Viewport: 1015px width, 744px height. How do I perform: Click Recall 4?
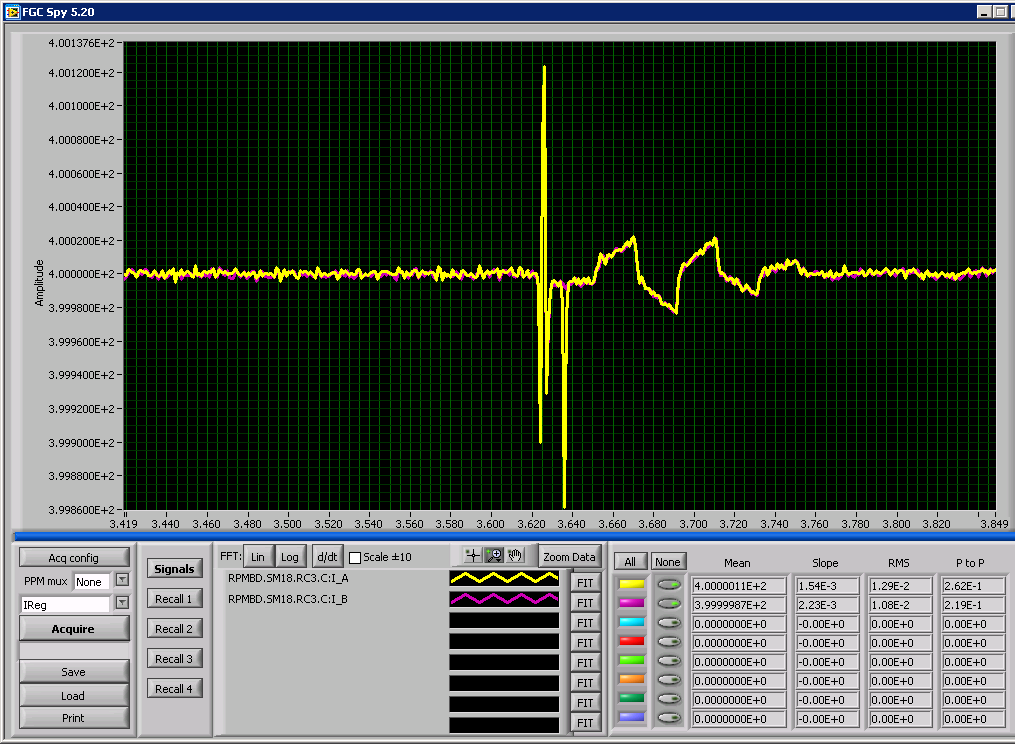tap(174, 688)
